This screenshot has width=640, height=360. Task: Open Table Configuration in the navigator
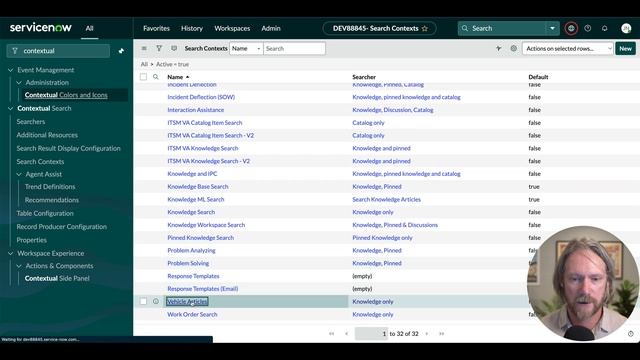click(x=45, y=213)
